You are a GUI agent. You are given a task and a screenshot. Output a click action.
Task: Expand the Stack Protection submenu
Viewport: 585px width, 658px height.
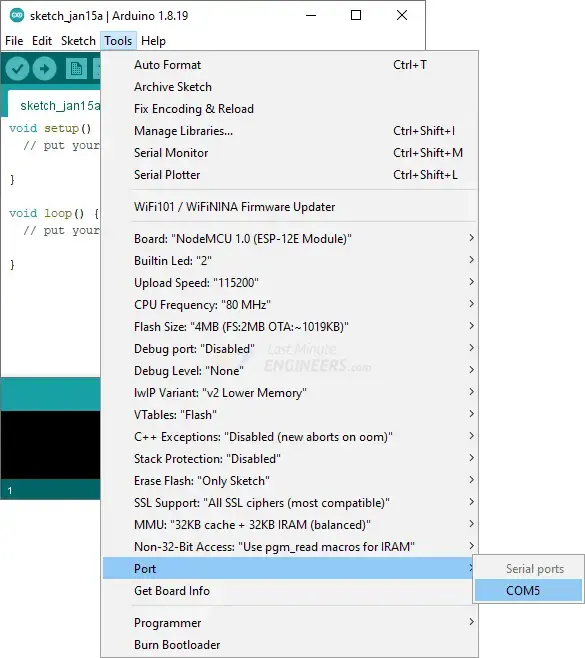(x=290, y=459)
